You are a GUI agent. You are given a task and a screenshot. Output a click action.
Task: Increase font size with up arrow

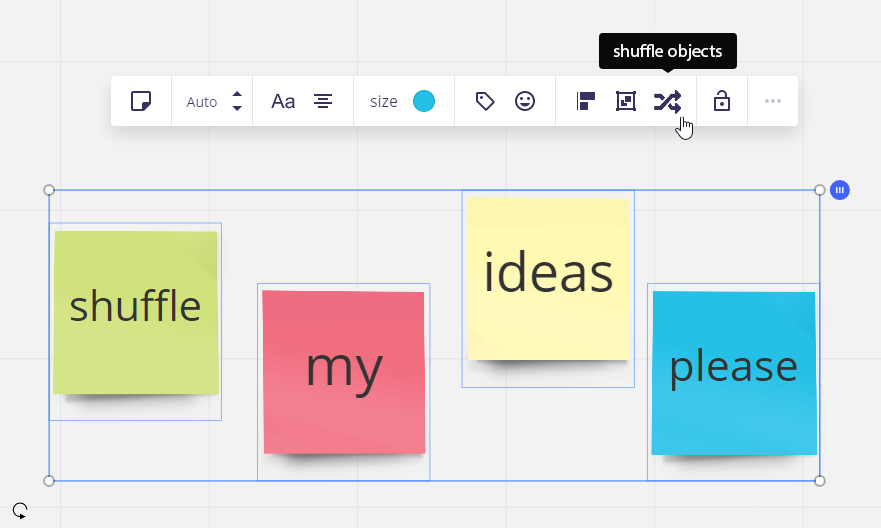pos(237,94)
